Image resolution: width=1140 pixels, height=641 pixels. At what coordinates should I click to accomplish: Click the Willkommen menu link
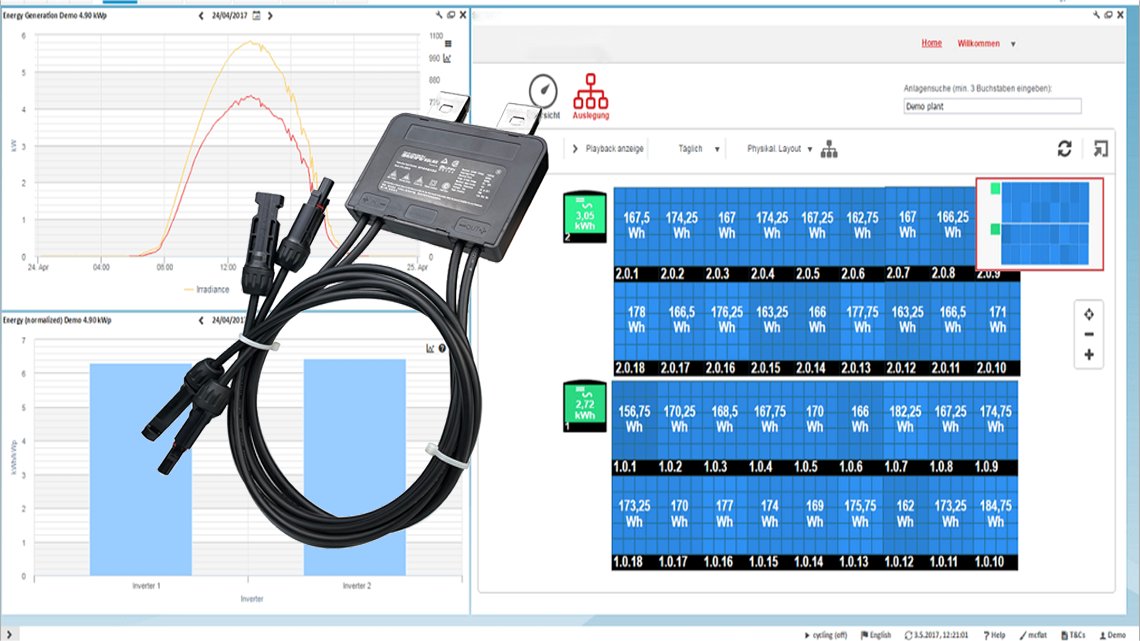click(978, 44)
